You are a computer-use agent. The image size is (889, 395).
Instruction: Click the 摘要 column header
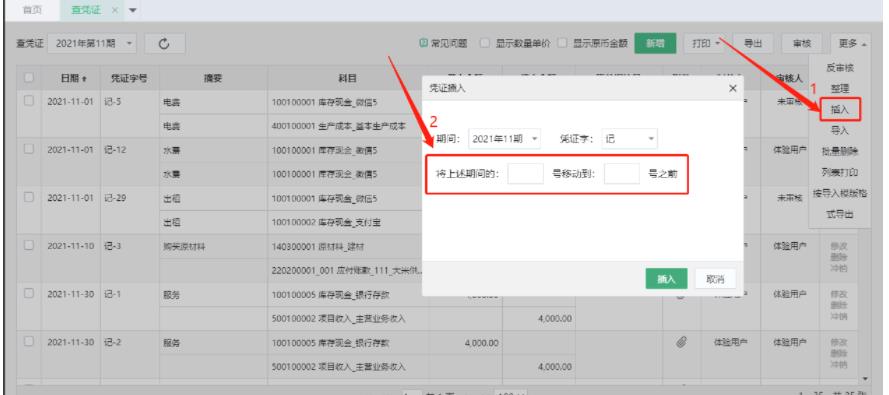pos(213,79)
